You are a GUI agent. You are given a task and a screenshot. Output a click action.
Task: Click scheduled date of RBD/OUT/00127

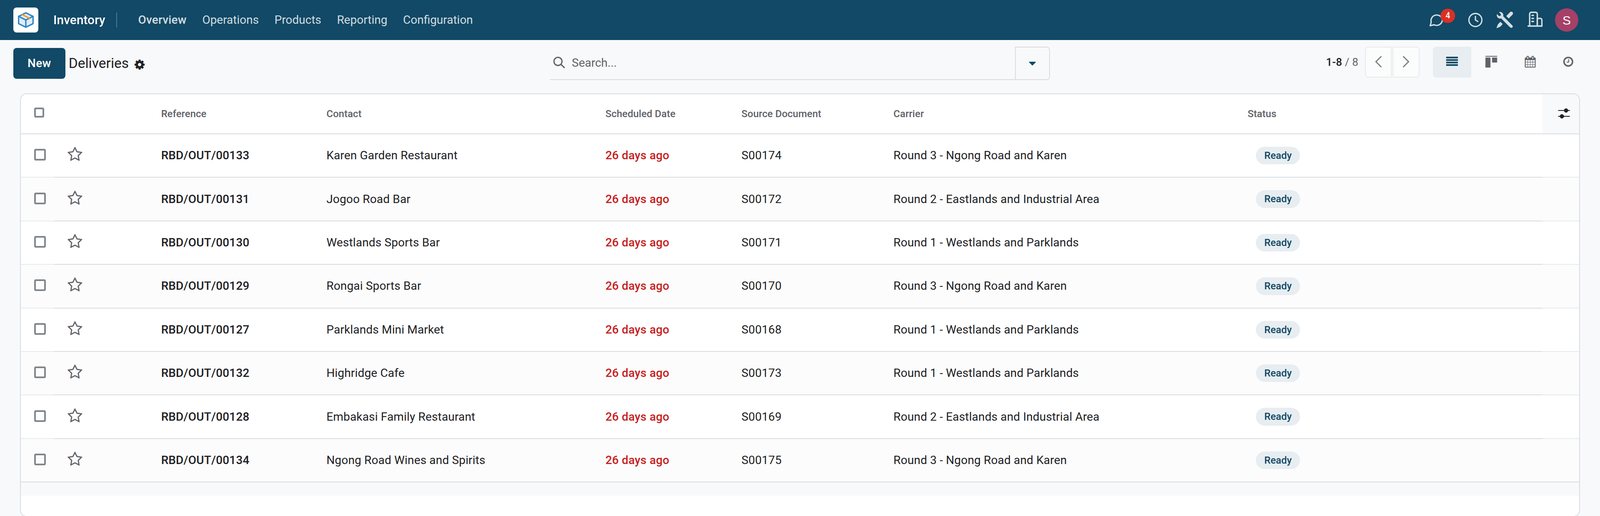(x=637, y=329)
